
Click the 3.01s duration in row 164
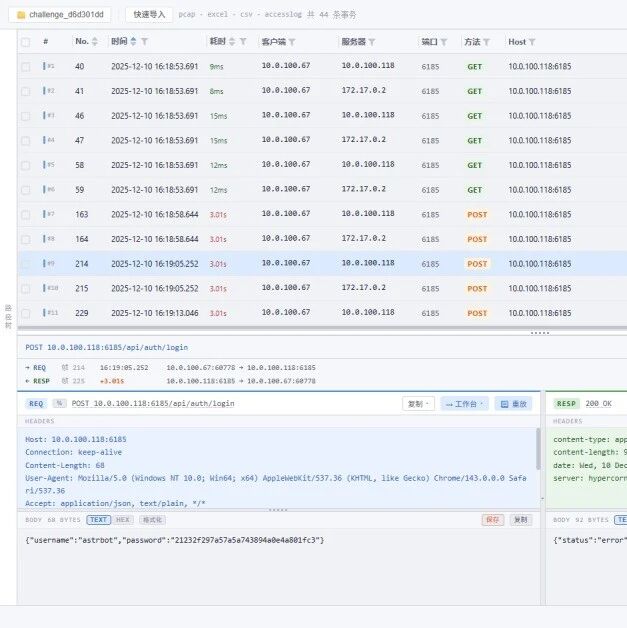(x=218, y=240)
